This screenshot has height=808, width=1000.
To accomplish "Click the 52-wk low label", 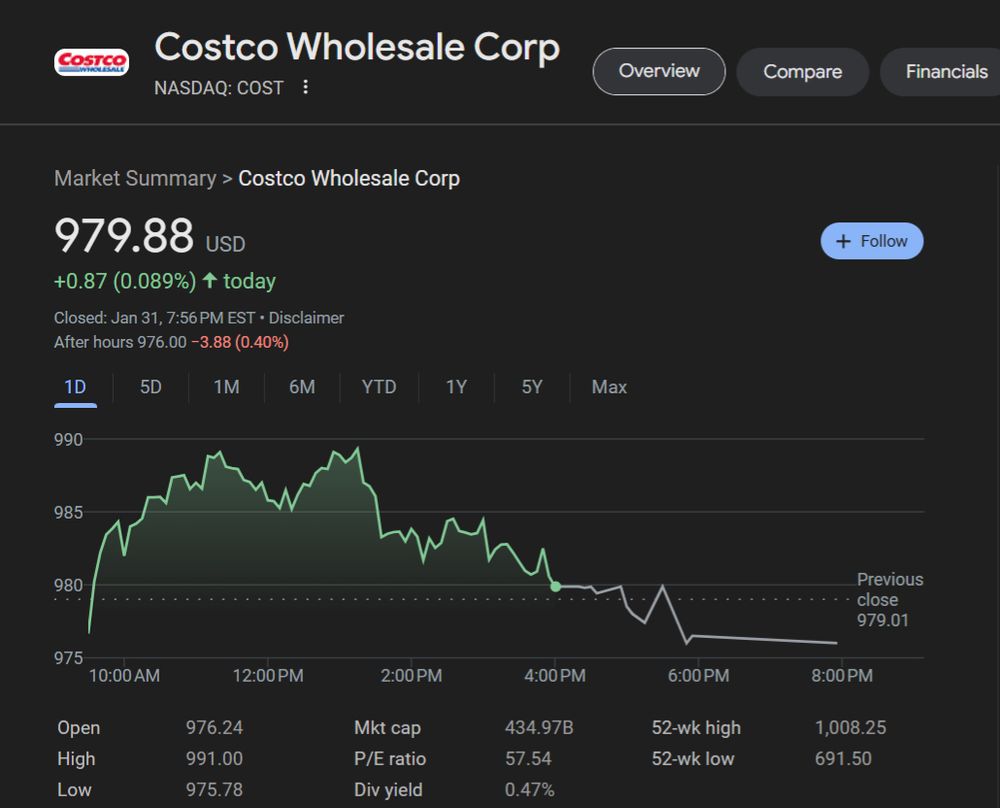I will (x=693, y=759).
